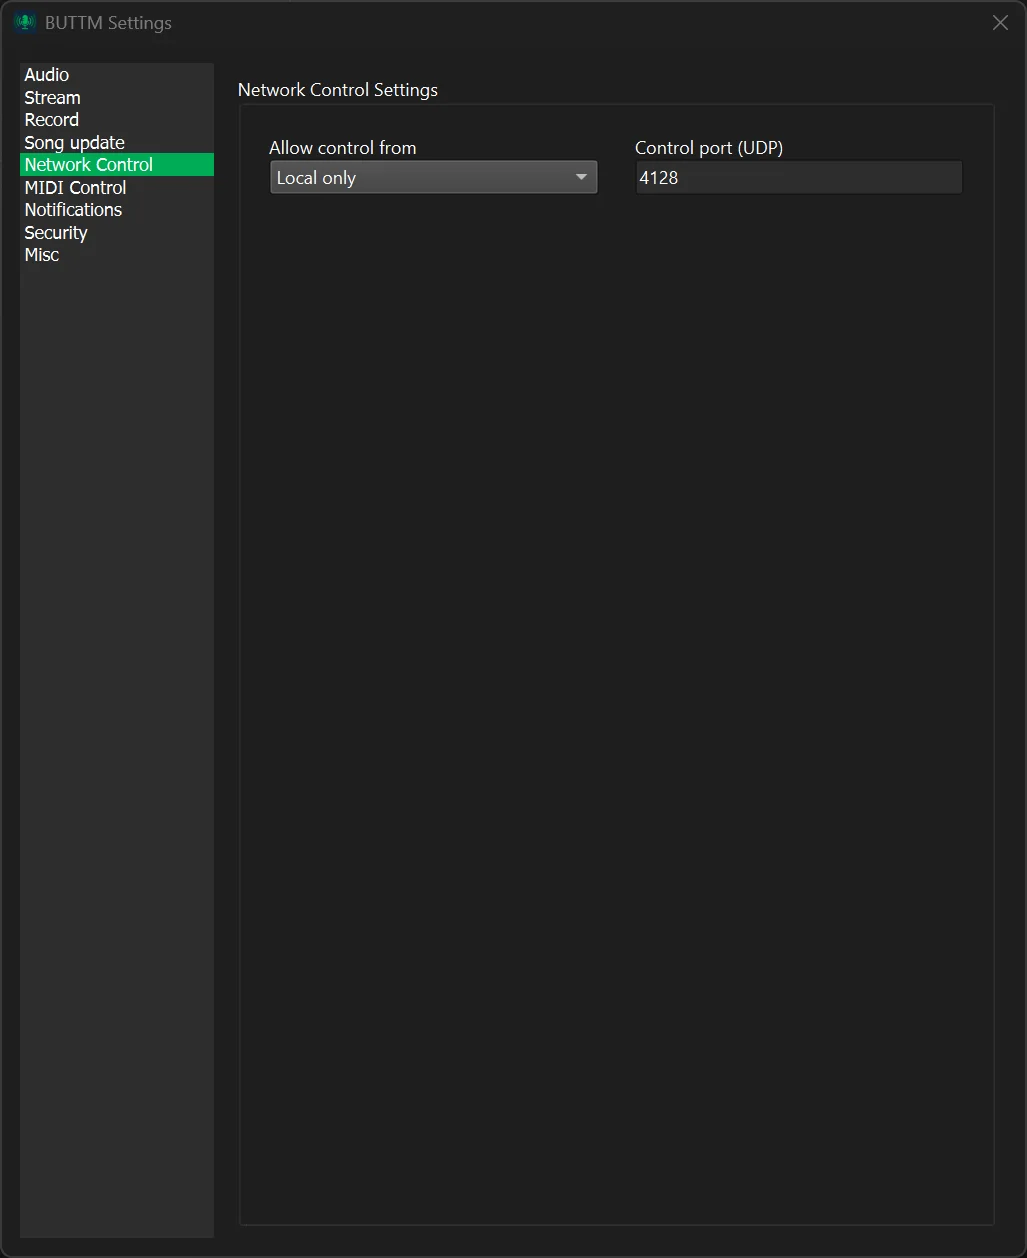This screenshot has height=1258, width=1027.
Task: Select the Local only option display
Action: tap(316, 177)
